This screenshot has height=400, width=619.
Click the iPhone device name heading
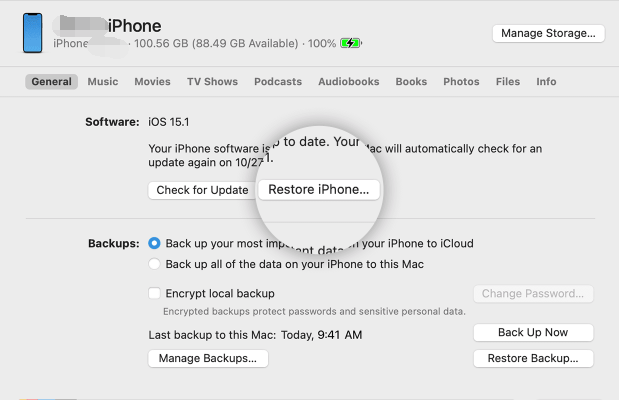134,26
